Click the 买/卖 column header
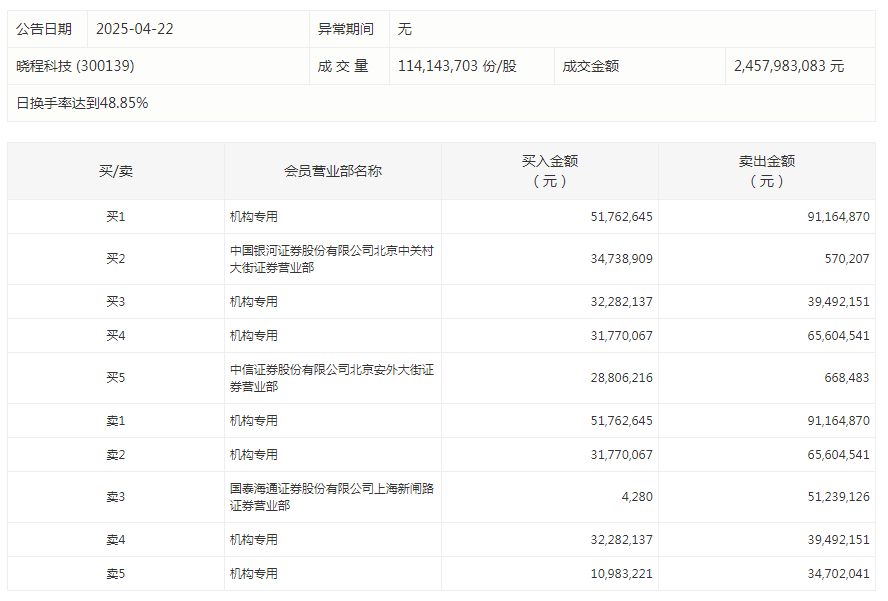 116,171
